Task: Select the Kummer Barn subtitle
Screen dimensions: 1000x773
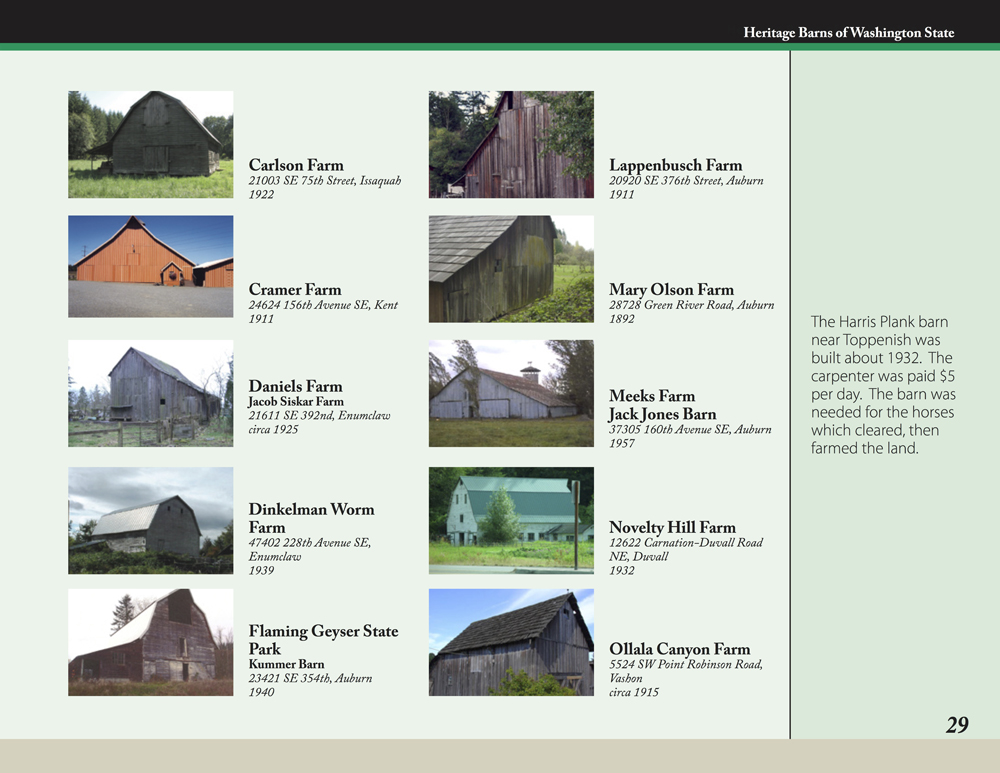Action: click(286, 664)
